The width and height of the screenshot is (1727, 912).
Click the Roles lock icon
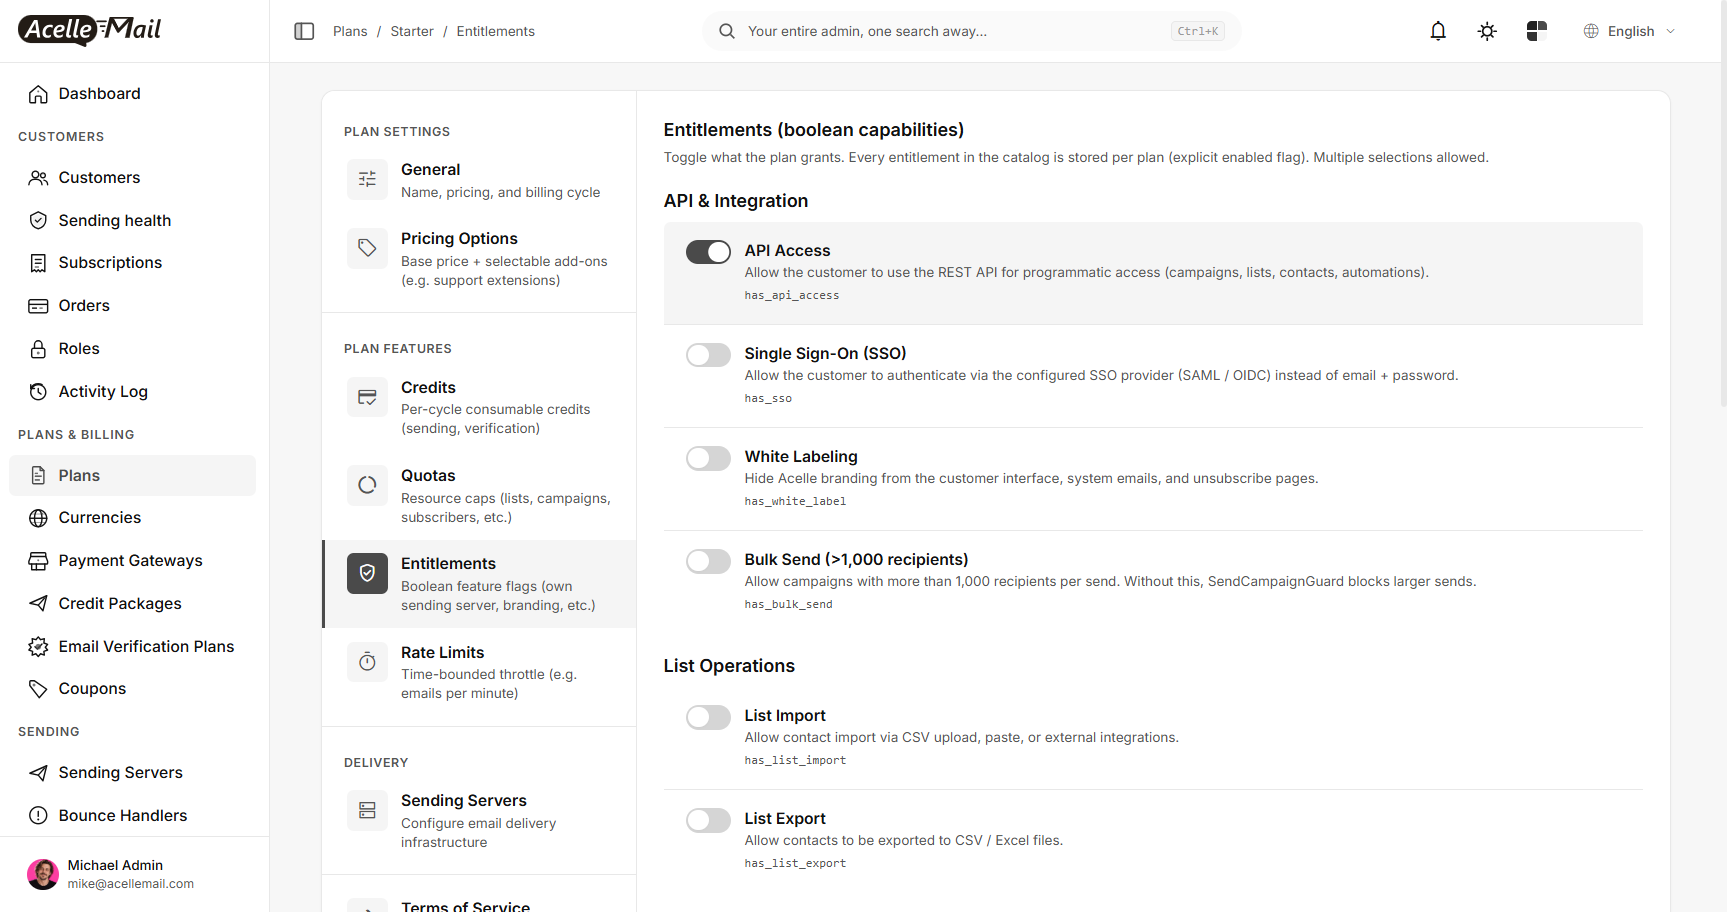click(x=38, y=349)
